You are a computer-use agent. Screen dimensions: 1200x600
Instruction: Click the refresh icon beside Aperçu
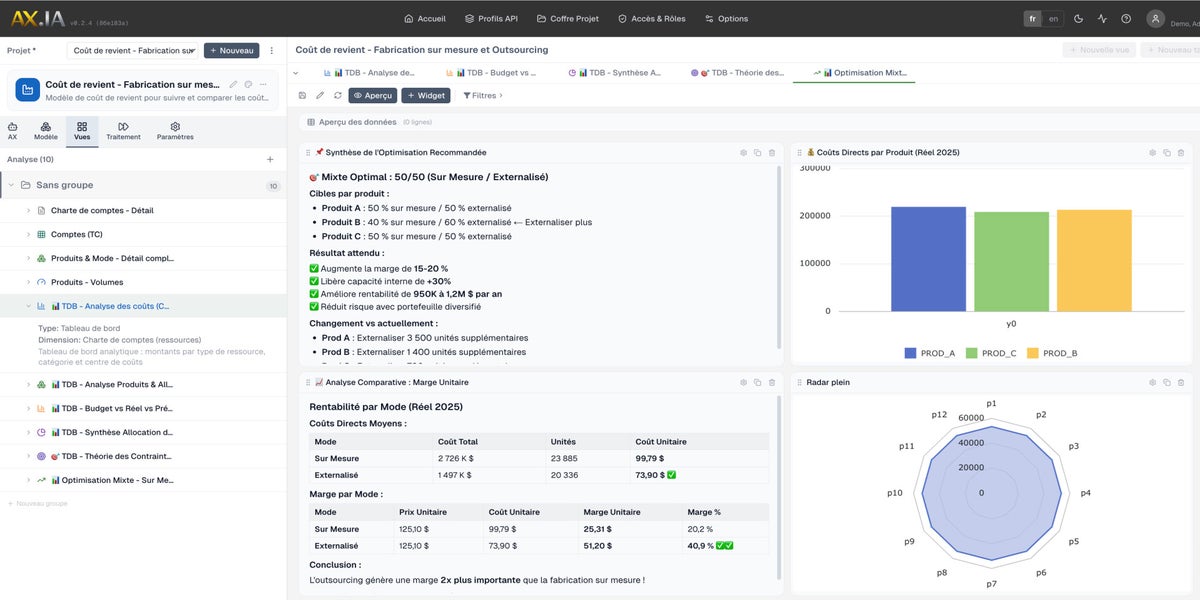(x=337, y=95)
